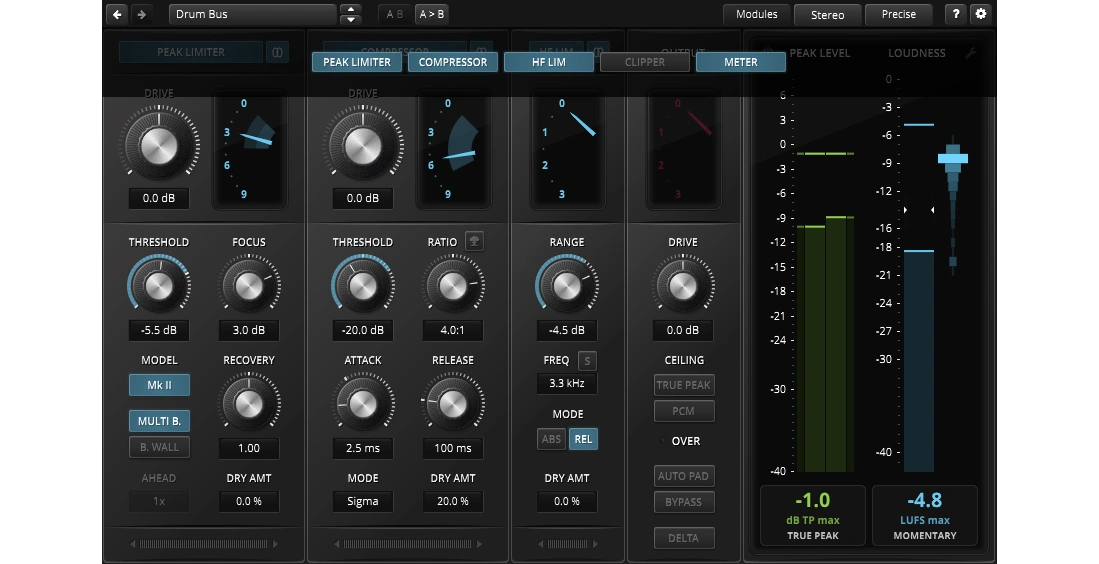The height and width of the screenshot is (564, 1099).
Task: Toggle the COMPRESSOR module button
Action: (x=453, y=62)
